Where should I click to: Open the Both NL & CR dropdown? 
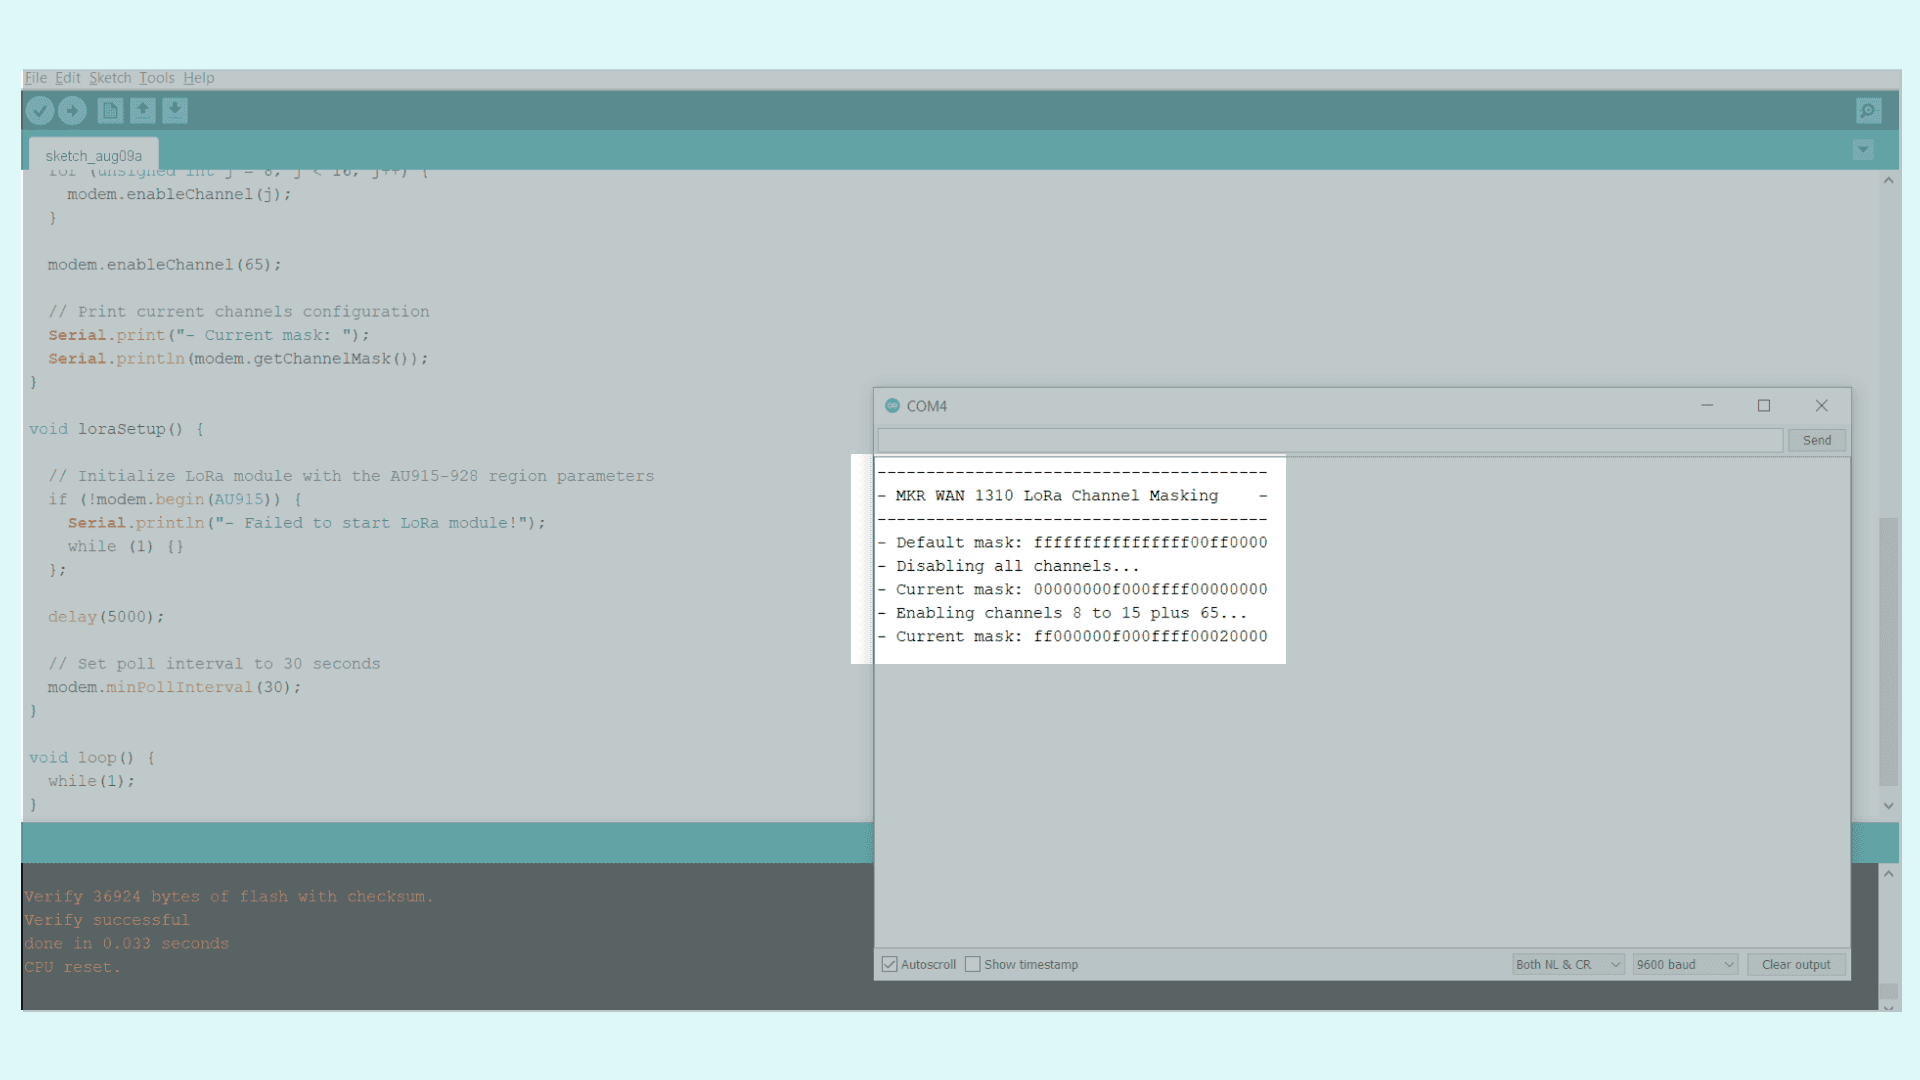coord(1567,965)
